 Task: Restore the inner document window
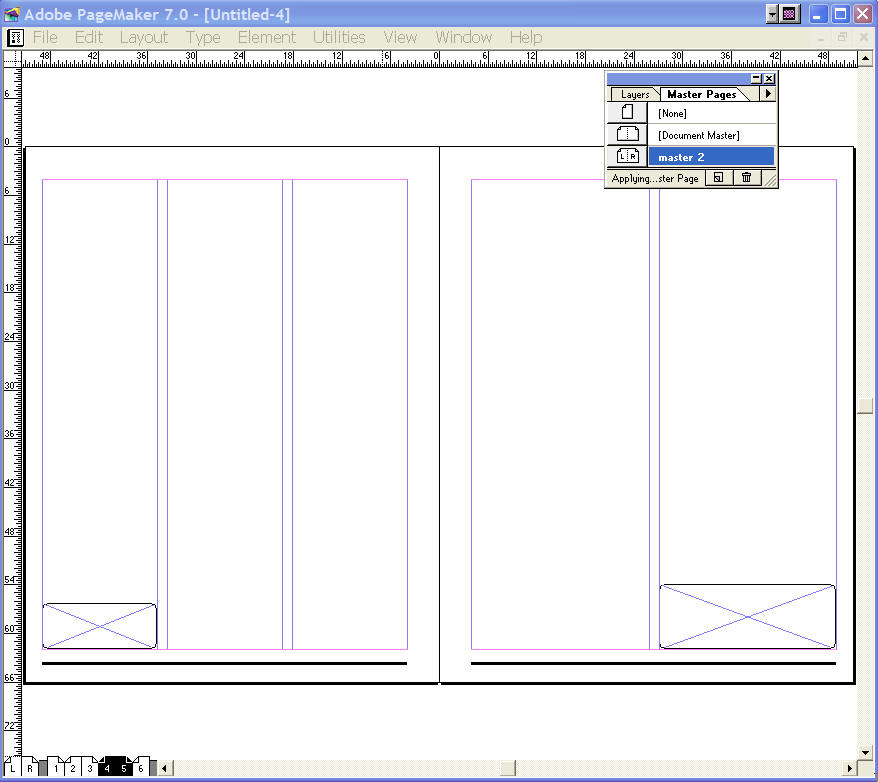tap(842, 38)
